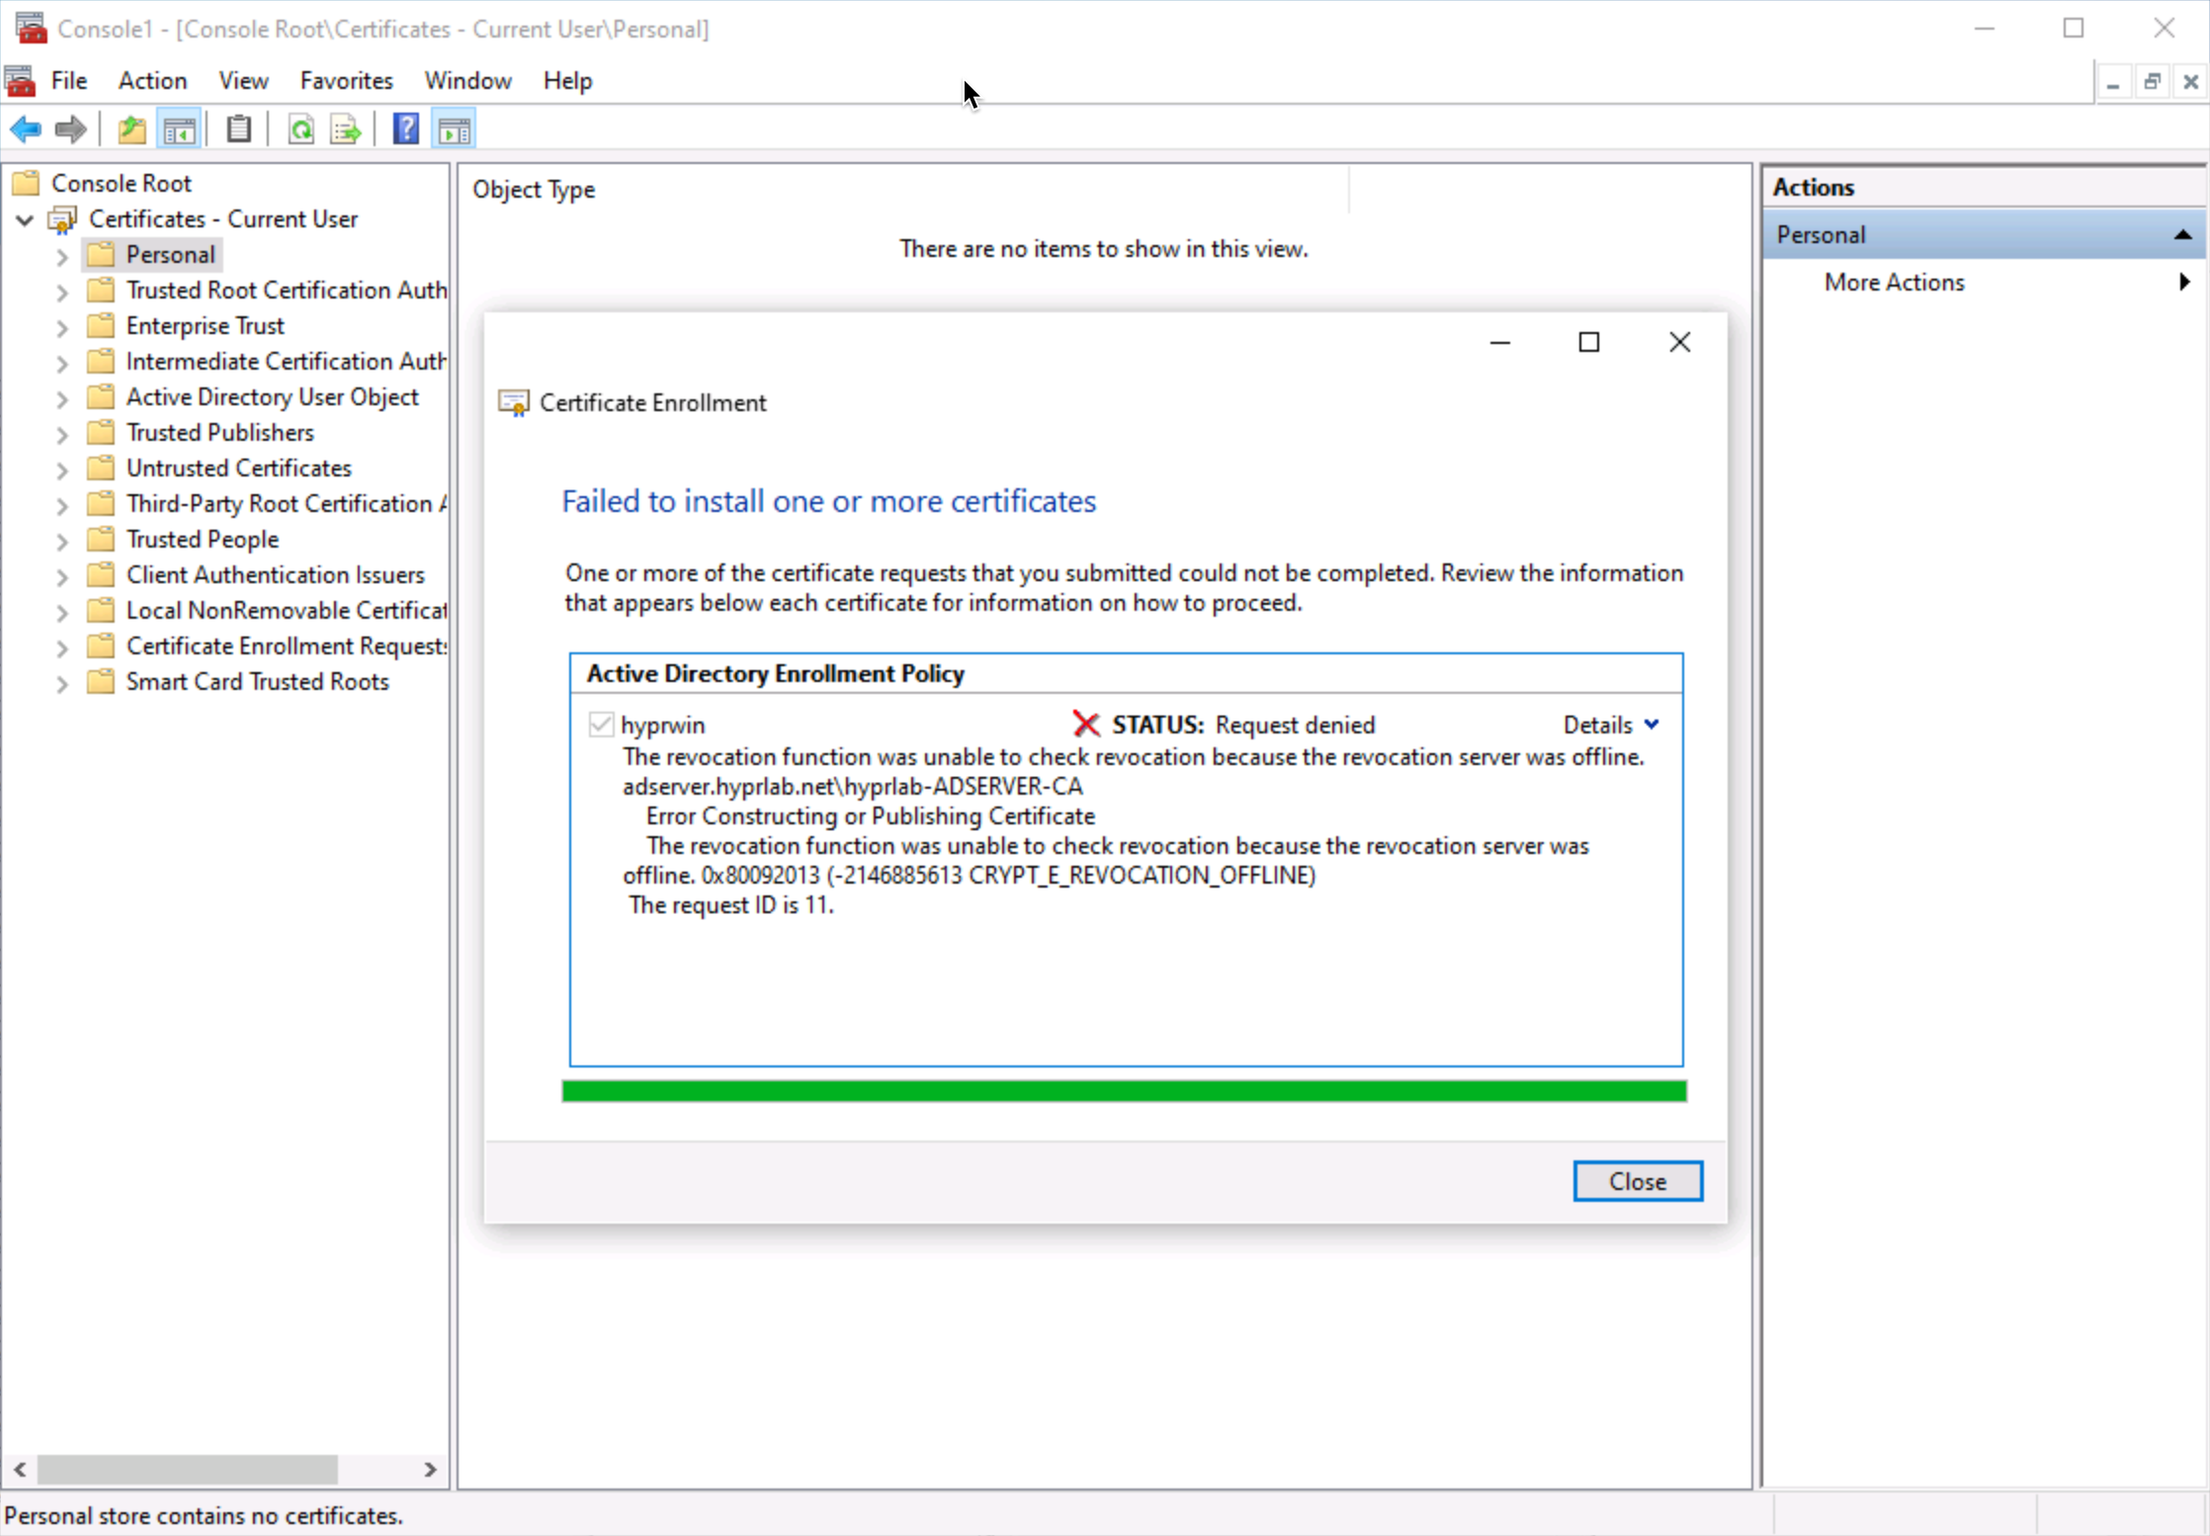Click the Up one level folder icon
The image size is (2210, 1536).
point(131,129)
